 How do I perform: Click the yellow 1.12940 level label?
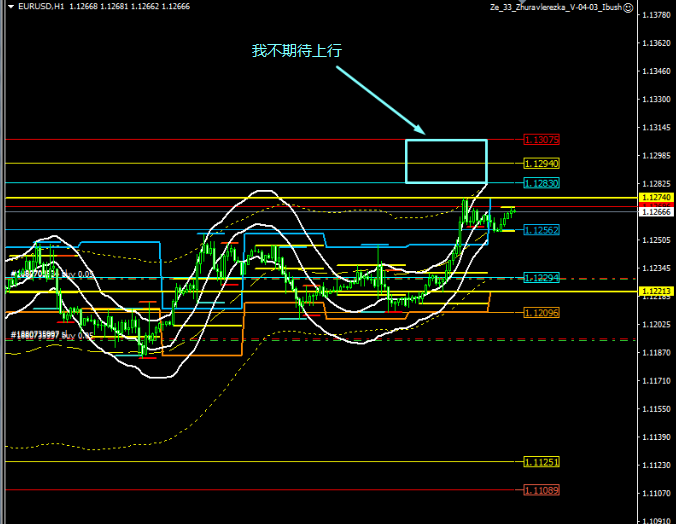pos(541,163)
